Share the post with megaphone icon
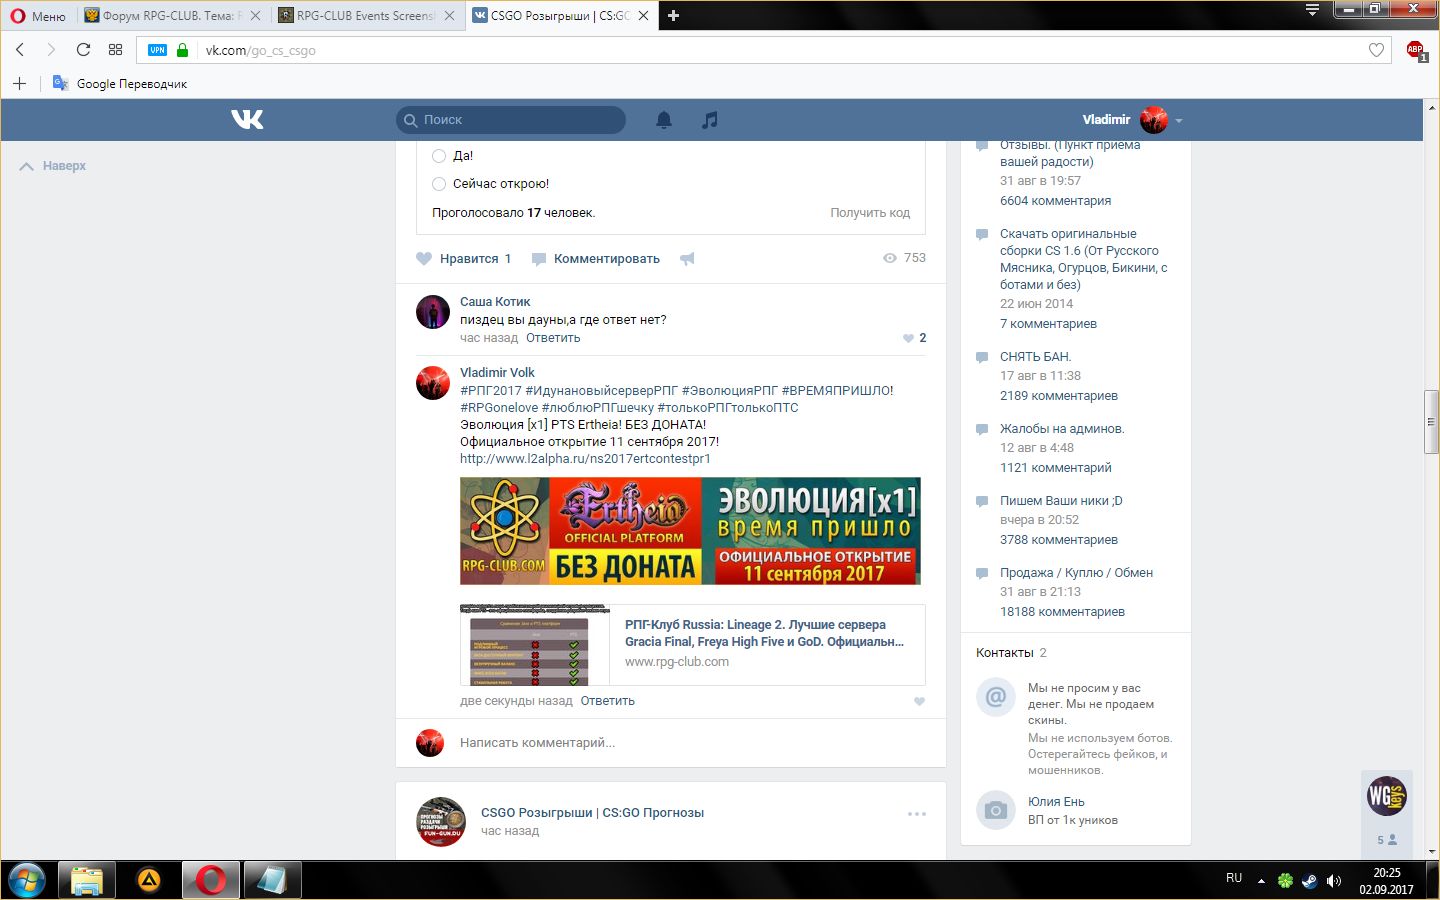1440x900 pixels. [687, 258]
